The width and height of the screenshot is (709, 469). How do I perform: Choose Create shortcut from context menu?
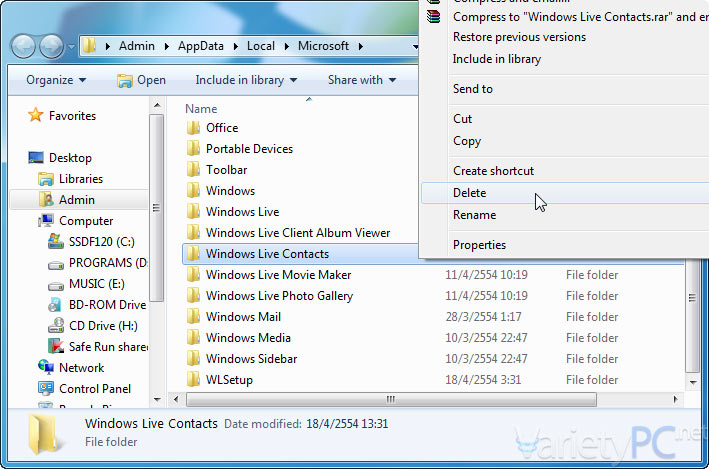(x=493, y=171)
